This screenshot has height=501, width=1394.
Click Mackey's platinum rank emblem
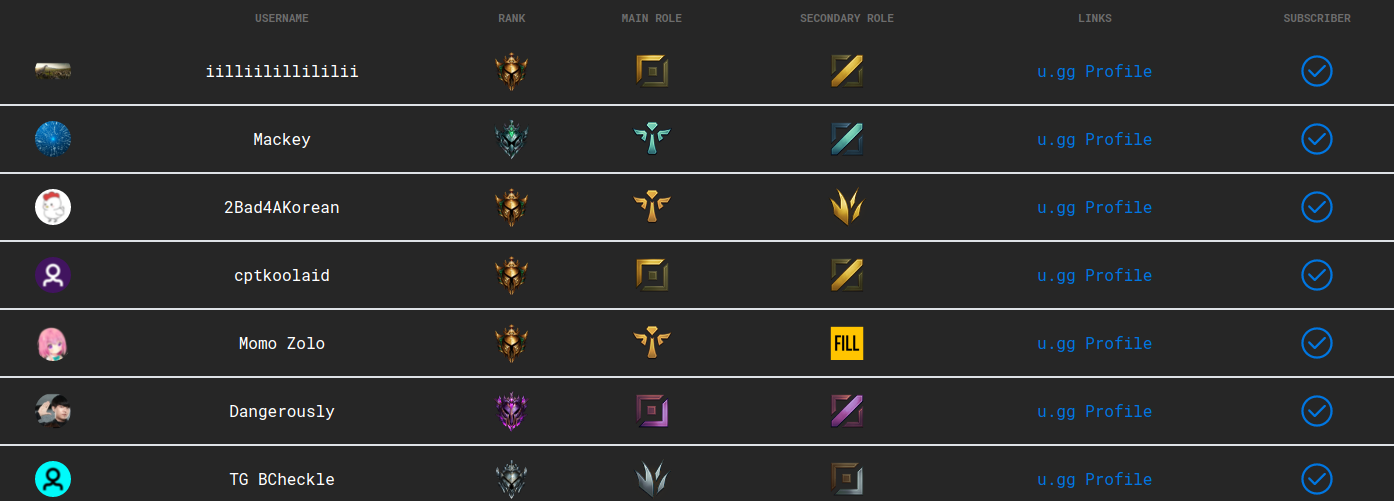click(511, 139)
